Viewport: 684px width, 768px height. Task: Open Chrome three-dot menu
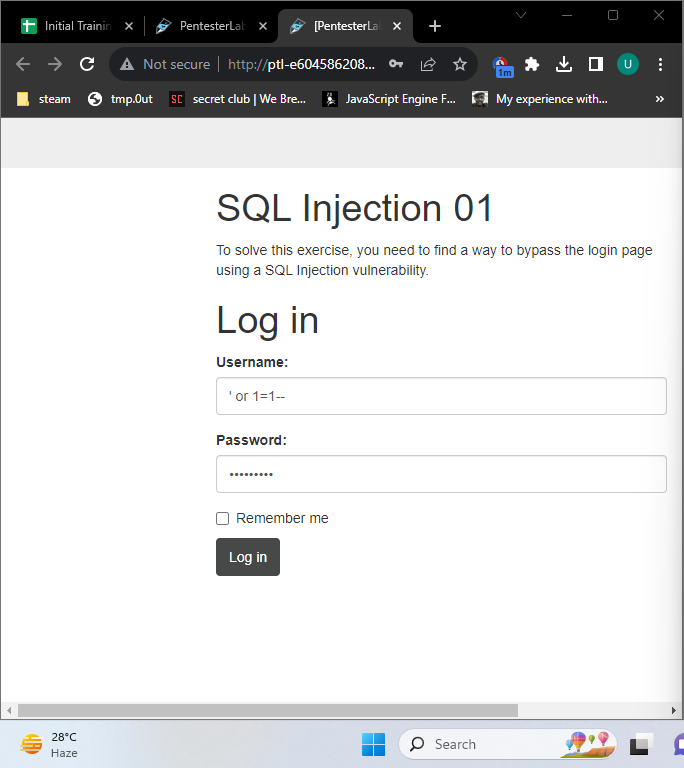click(x=661, y=64)
